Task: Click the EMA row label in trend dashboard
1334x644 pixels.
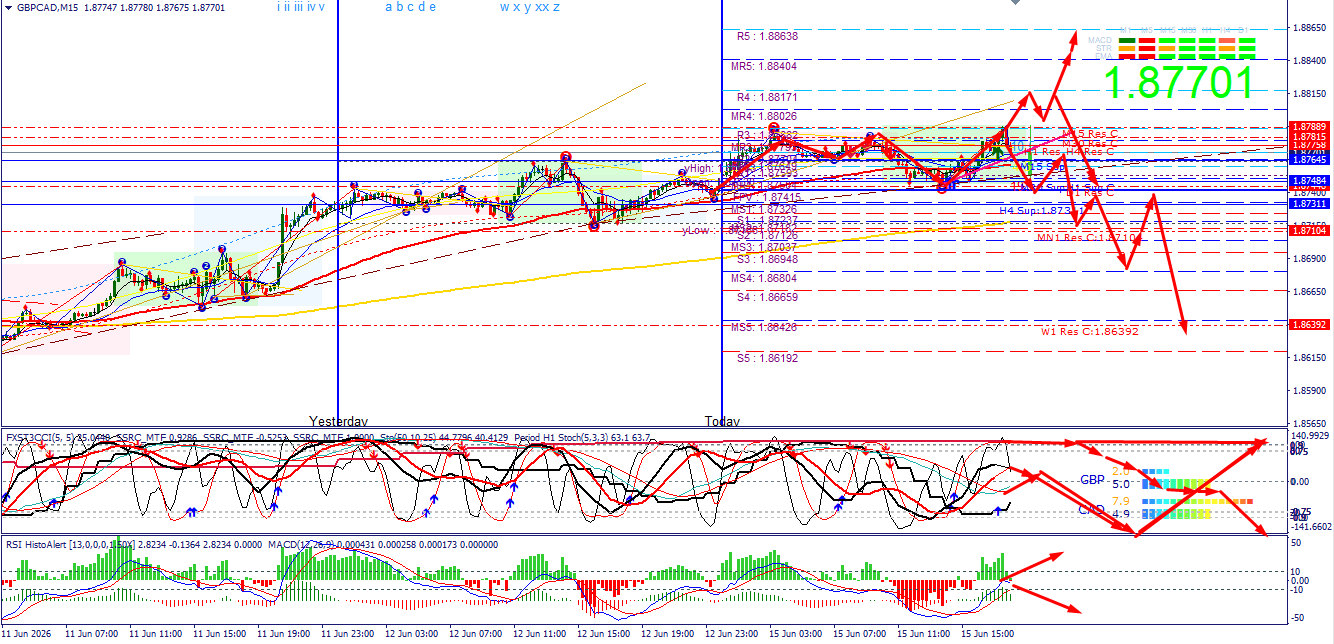Action: point(1104,56)
